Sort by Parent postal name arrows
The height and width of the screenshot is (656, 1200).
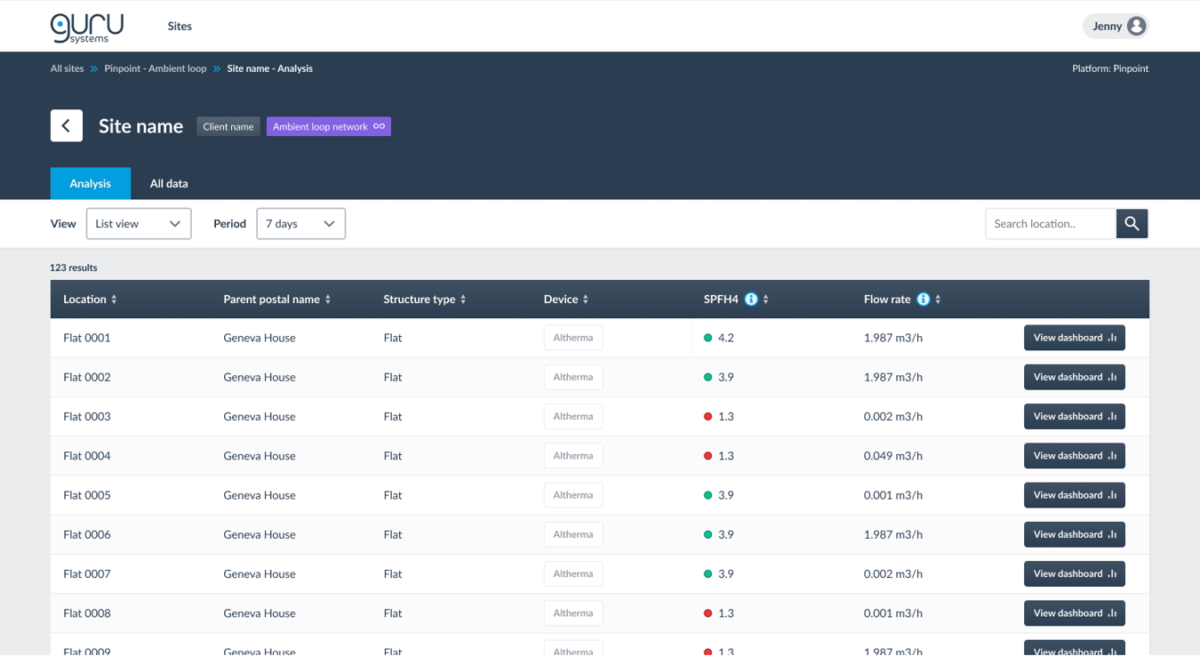pyautogui.click(x=328, y=300)
